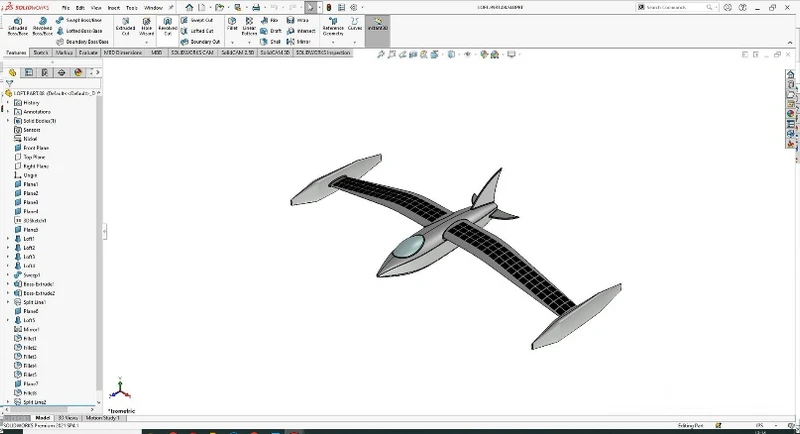
Task: Select the Rib tool
Action: (269, 20)
